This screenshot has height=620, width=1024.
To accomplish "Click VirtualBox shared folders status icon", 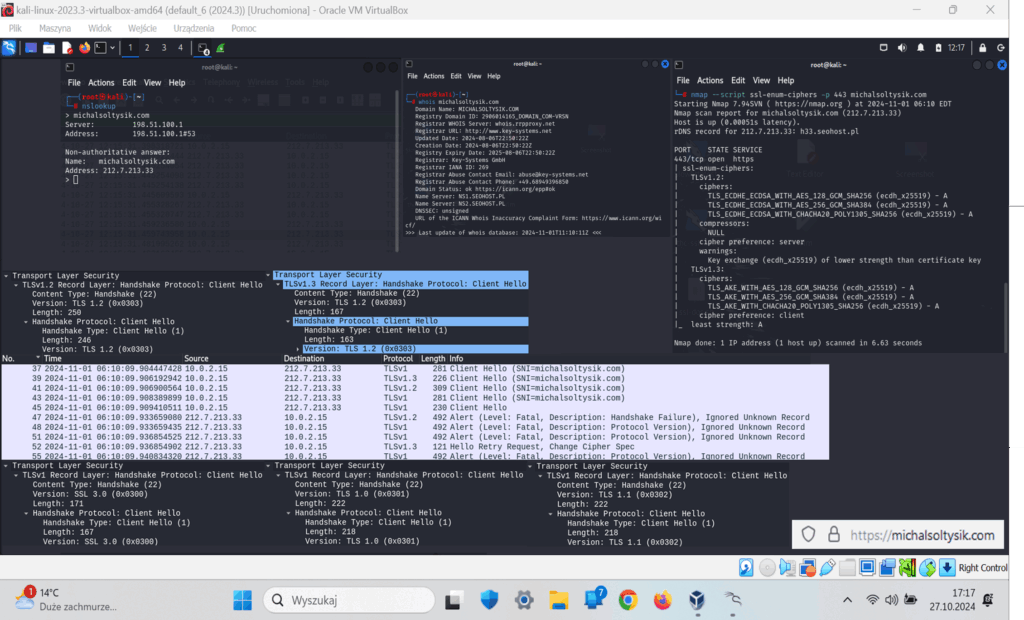I will (847, 568).
